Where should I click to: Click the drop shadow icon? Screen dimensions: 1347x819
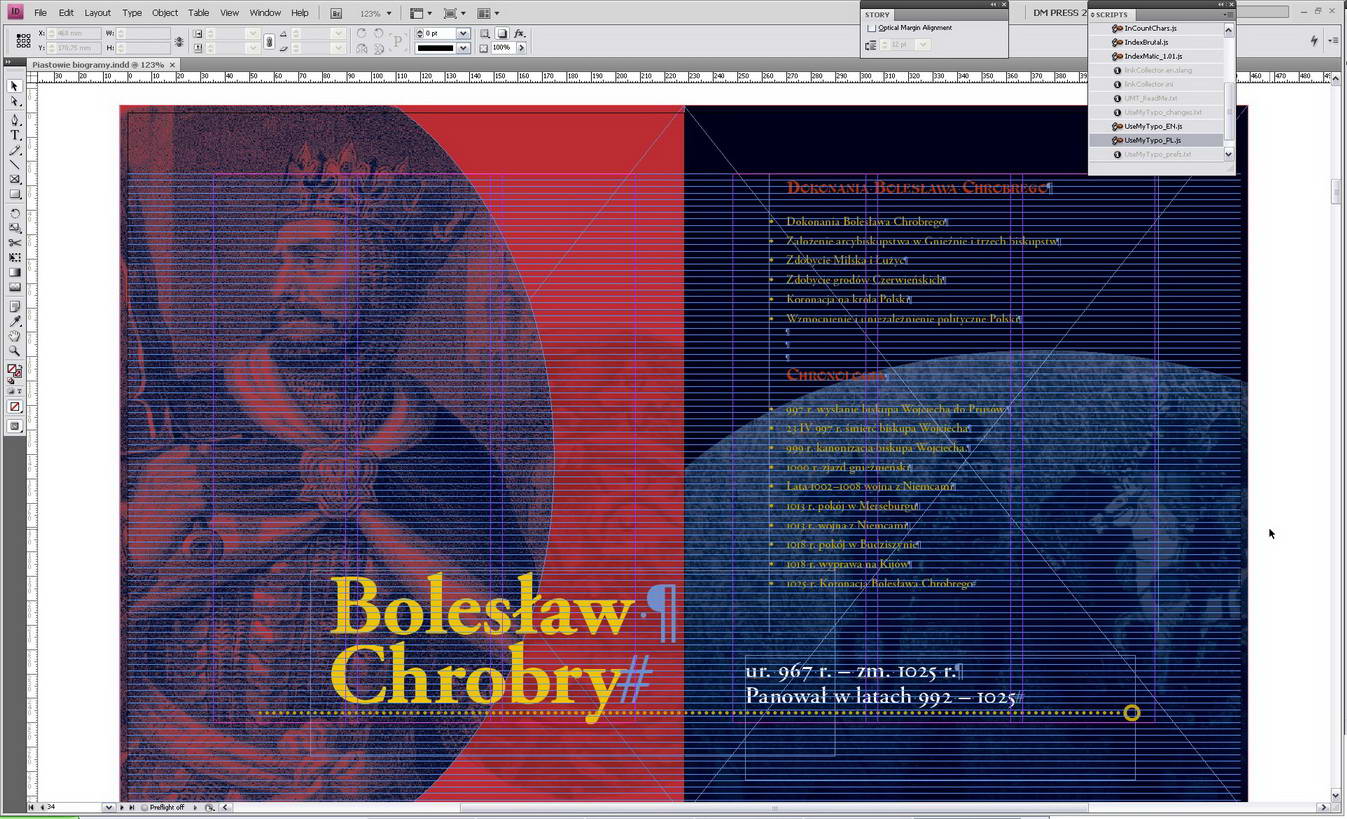click(x=502, y=33)
